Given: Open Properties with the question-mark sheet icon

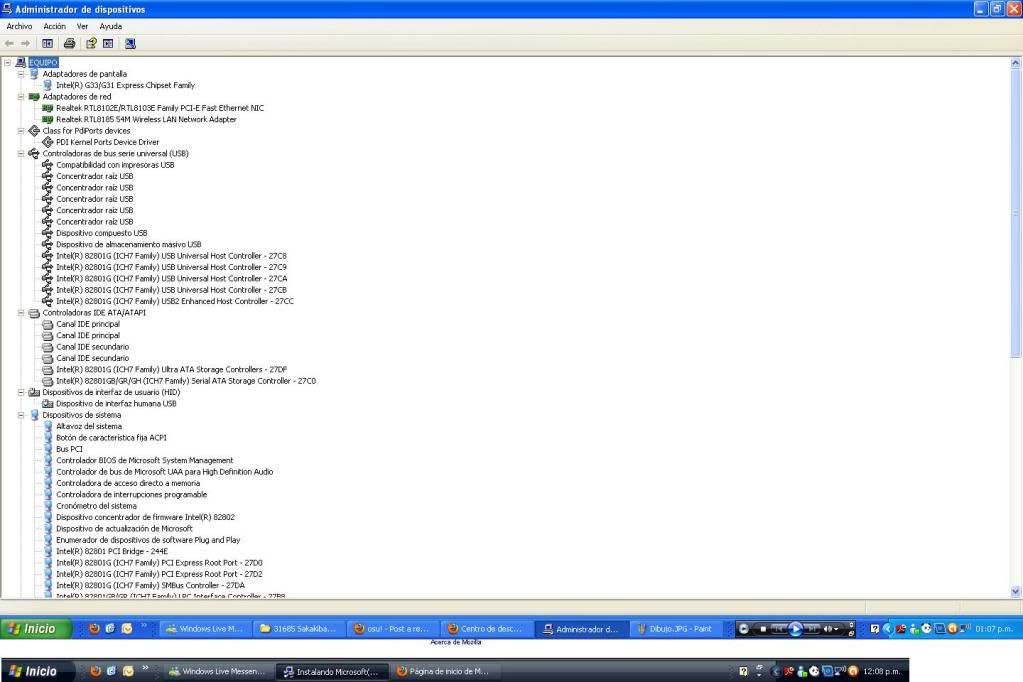Looking at the screenshot, I should pyautogui.click(x=91, y=44).
